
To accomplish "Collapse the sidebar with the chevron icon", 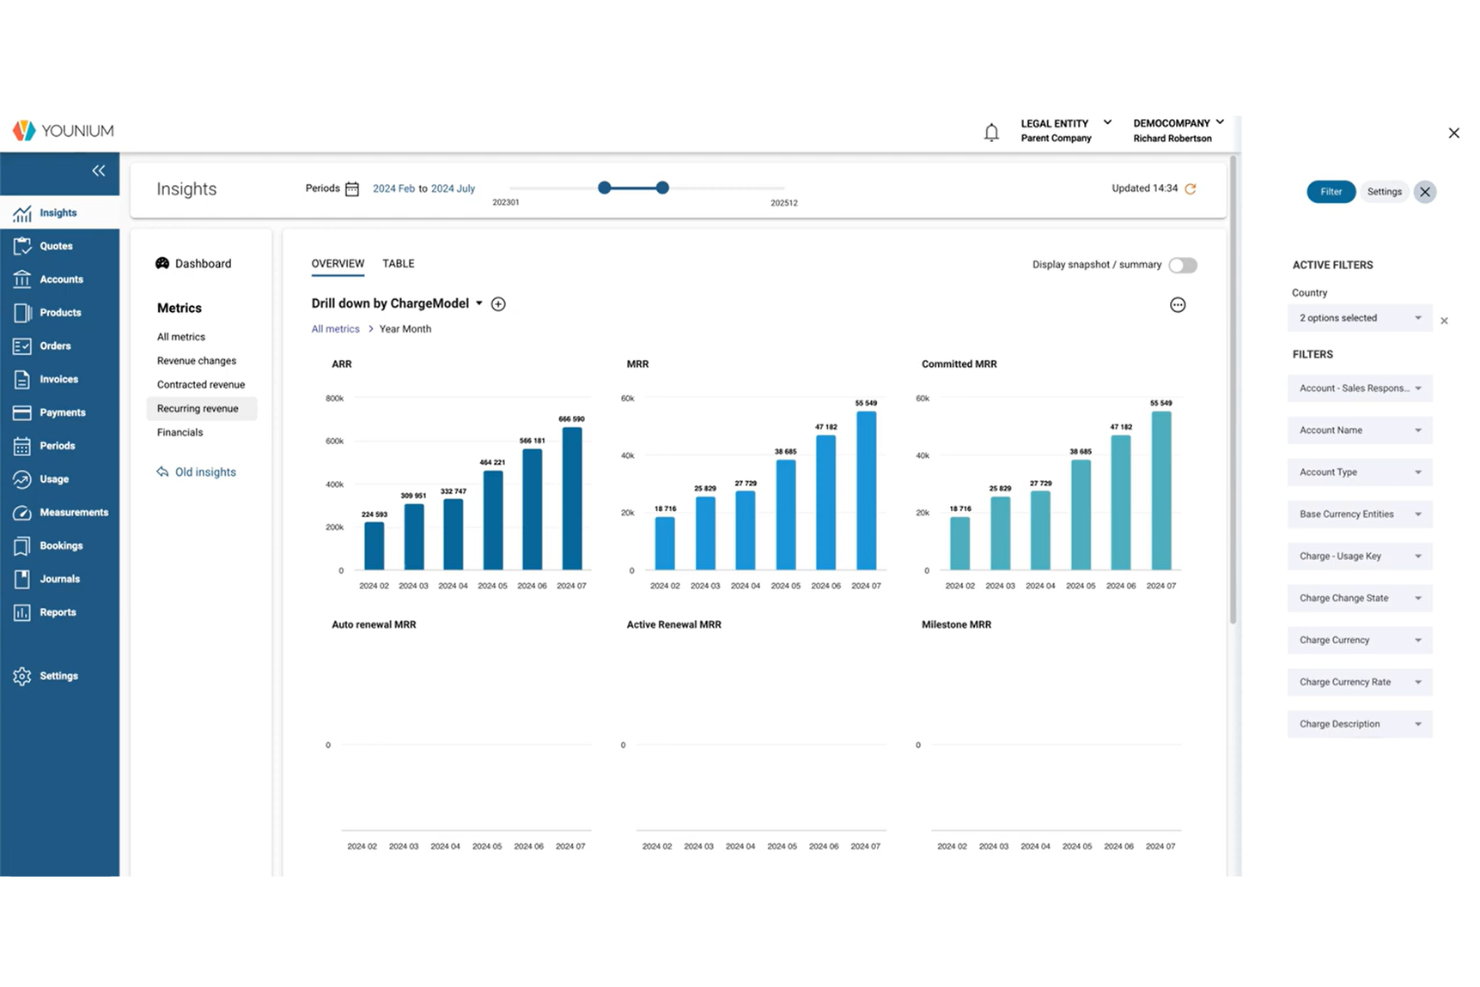I will (98, 171).
